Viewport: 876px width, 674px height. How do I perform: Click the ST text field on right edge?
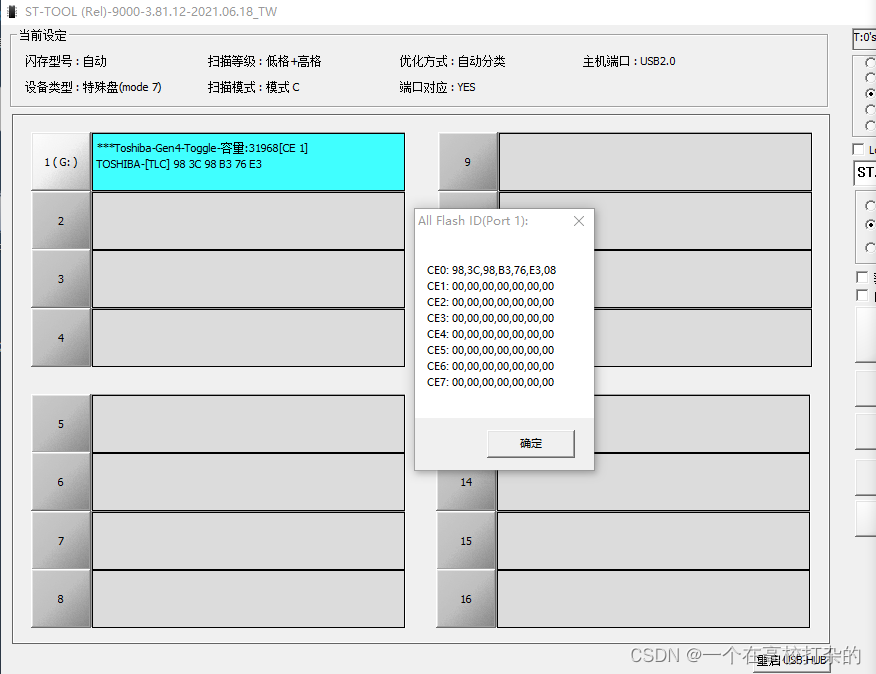(x=865, y=172)
